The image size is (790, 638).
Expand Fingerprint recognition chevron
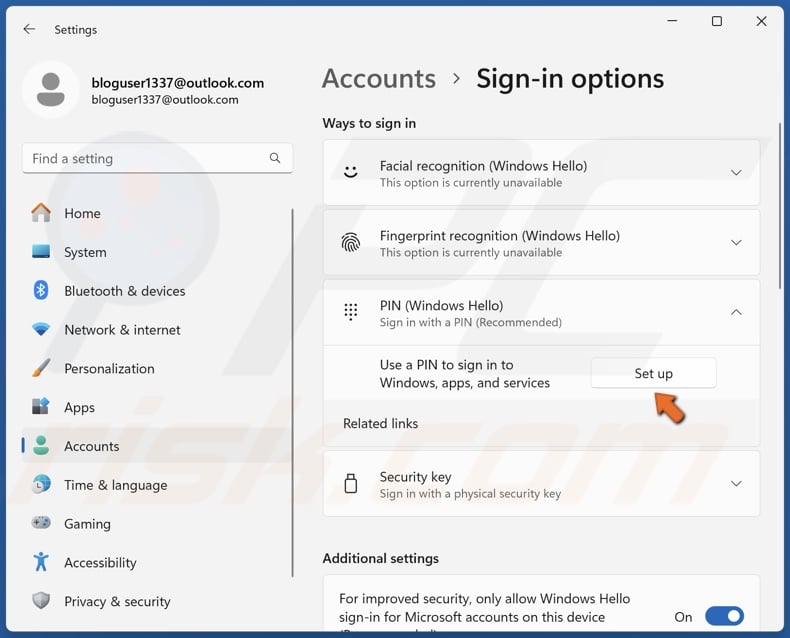736,243
